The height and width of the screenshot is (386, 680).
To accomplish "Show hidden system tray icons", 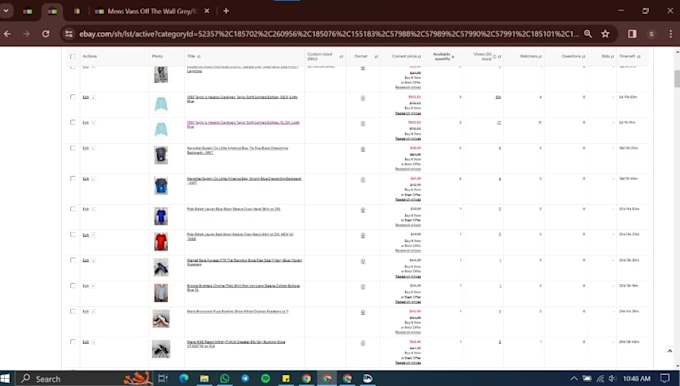I will pyautogui.click(x=574, y=379).
